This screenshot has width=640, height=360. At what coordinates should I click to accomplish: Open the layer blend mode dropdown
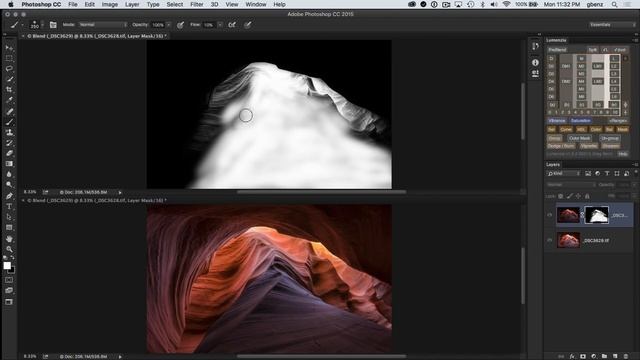click(x=571, y=185)
